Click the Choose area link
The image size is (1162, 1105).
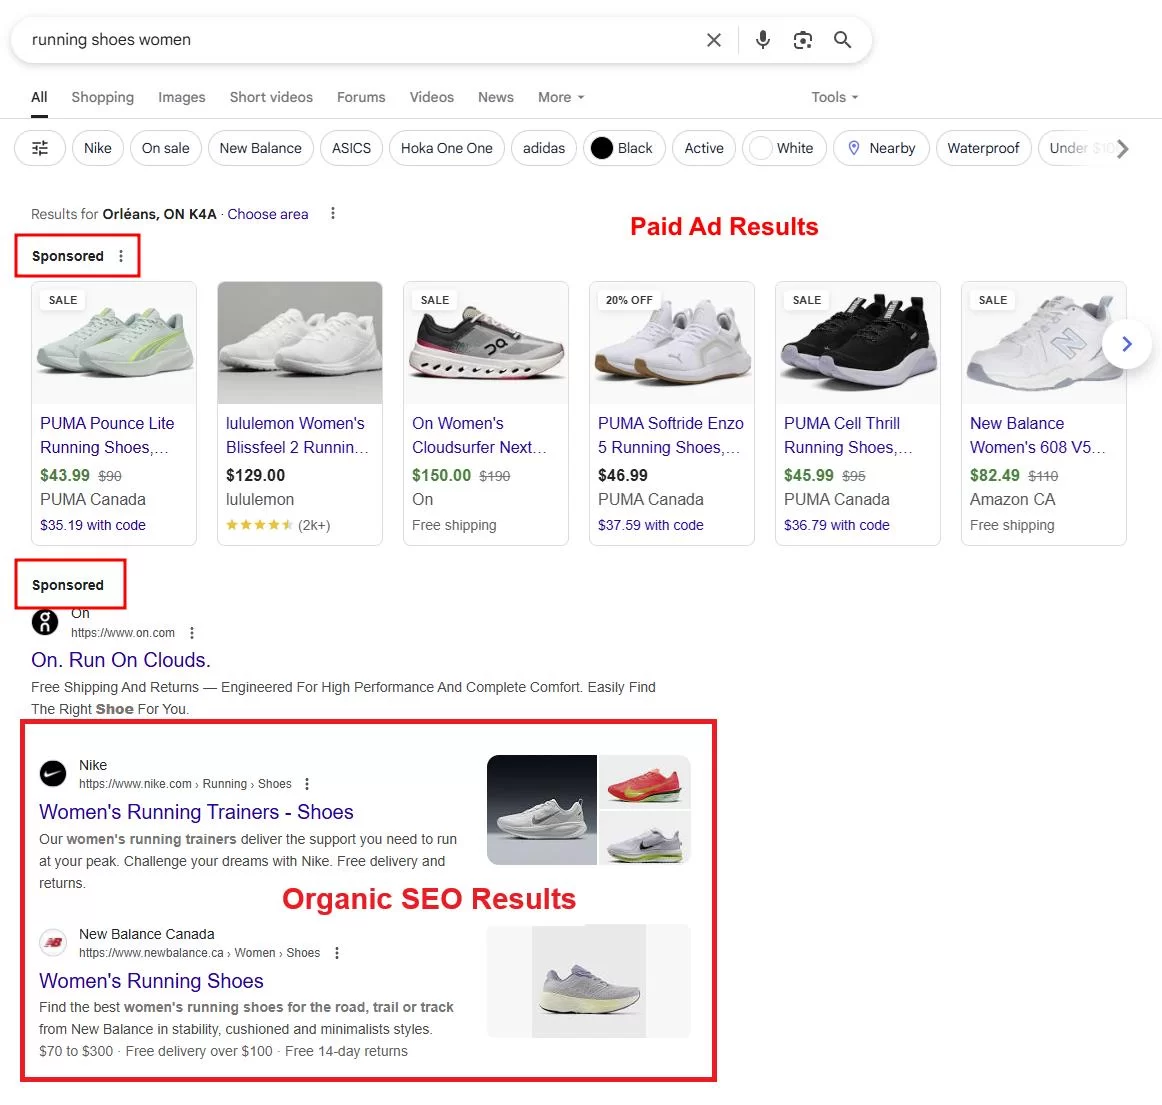pos(267,213)
